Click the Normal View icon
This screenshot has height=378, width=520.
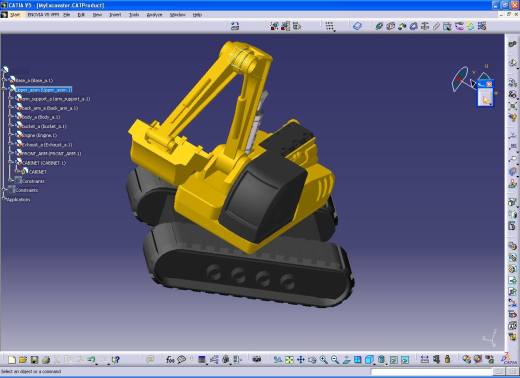pyautogui.click(x=346, y=360)
